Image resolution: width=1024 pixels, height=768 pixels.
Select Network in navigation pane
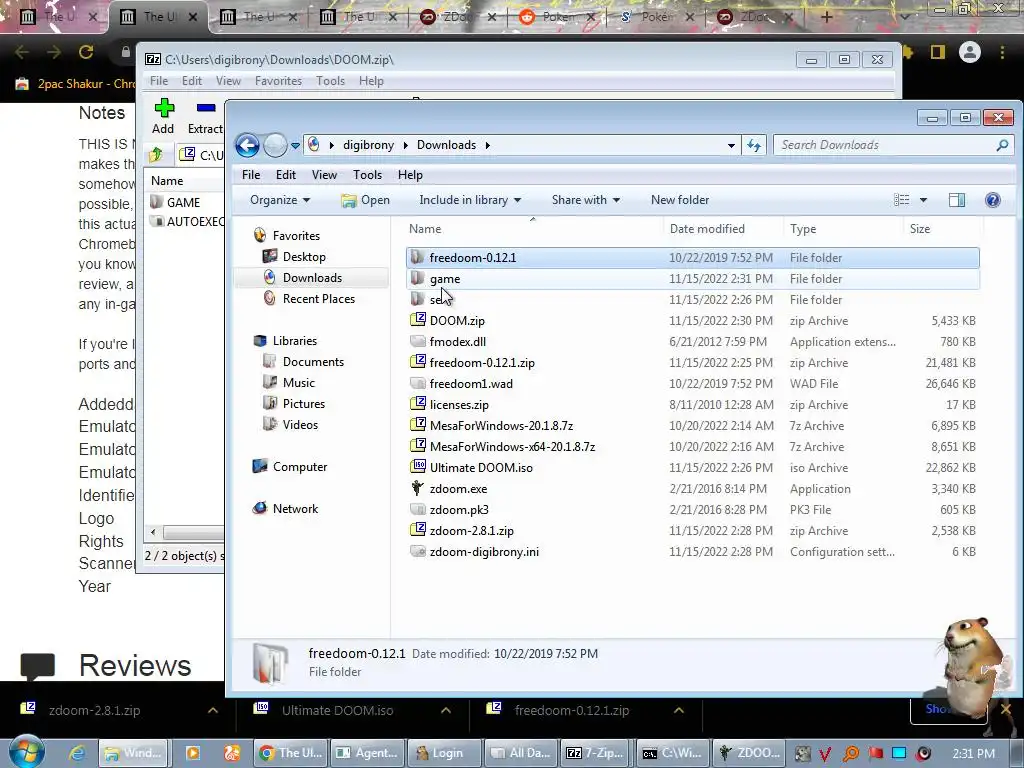[295, 509]
